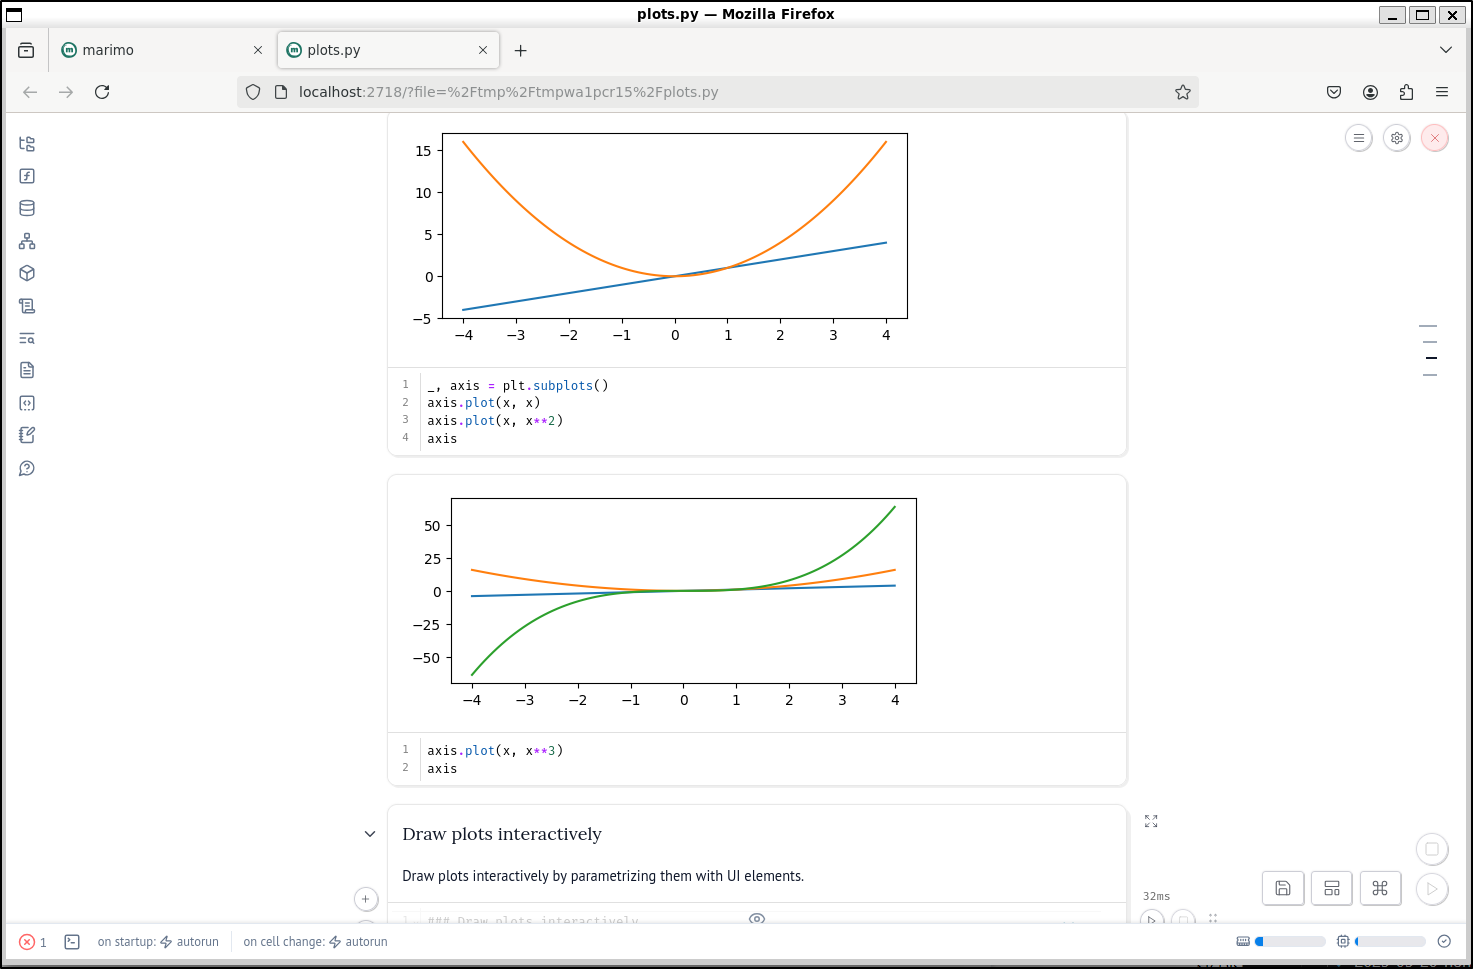Click the save file floppy icon
Image resolution: width=1473 pixels, height=969 pixels.
[x=1283, y=888]
